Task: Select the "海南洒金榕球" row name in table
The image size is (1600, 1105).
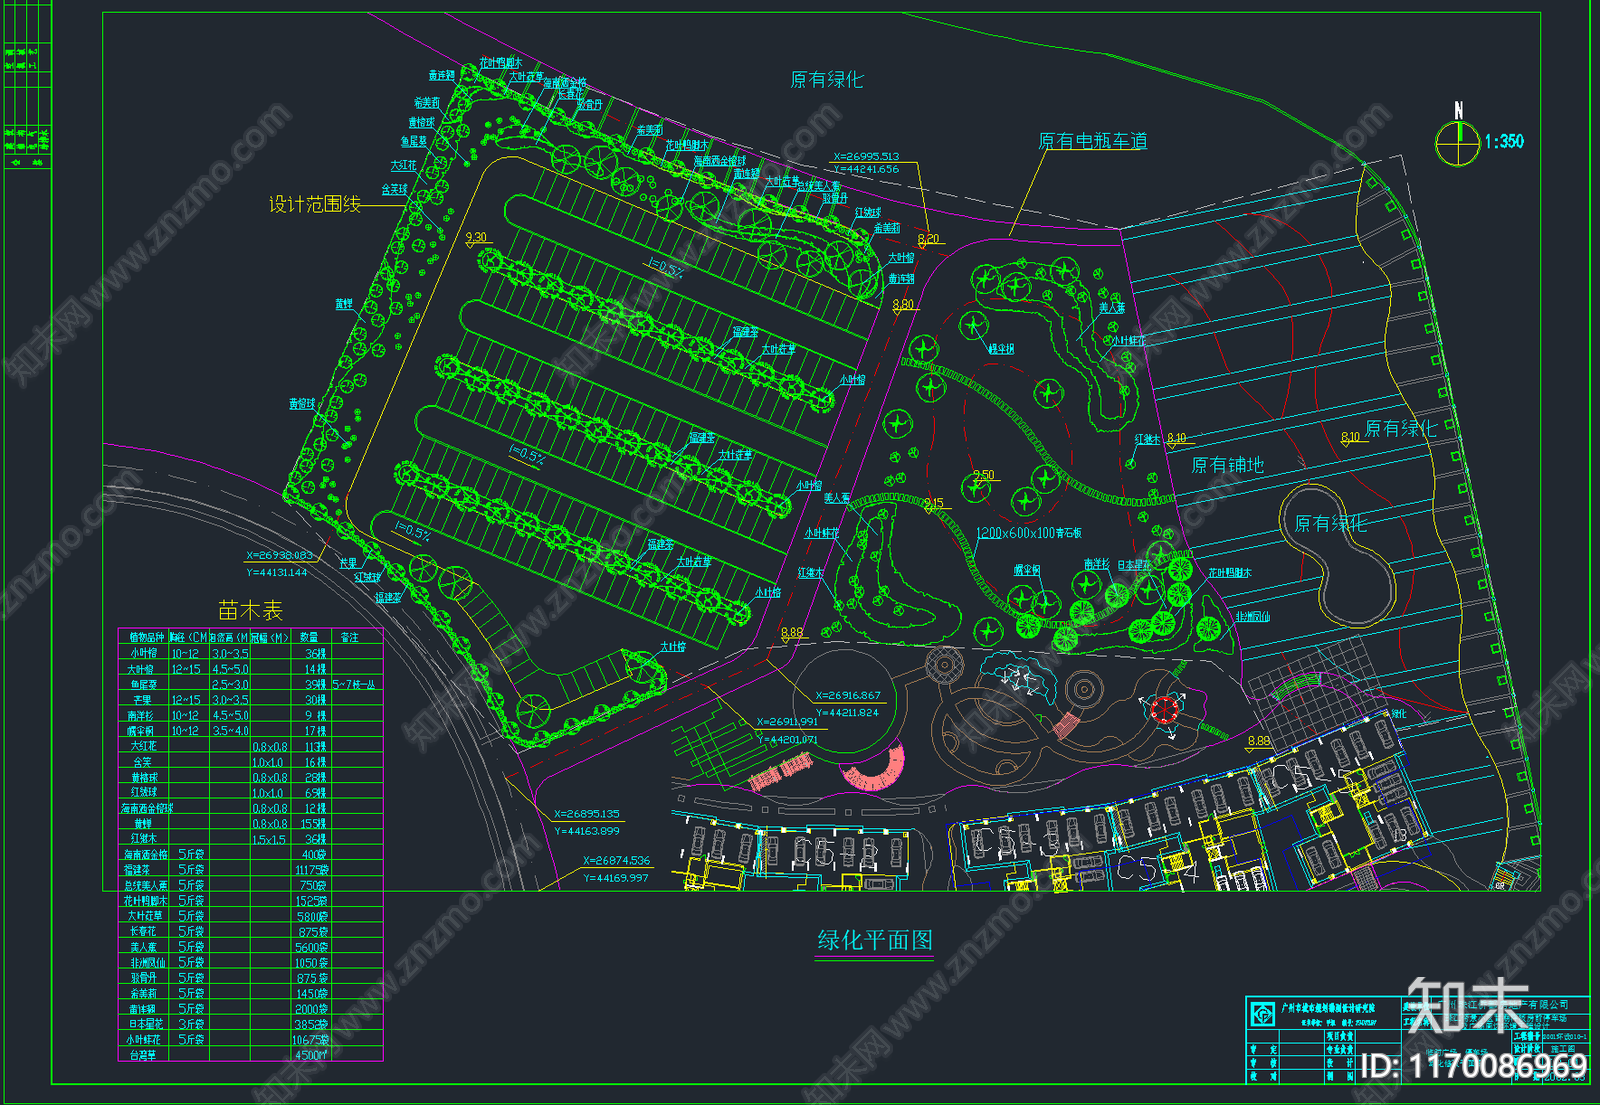Action: [x=147, y=808]
